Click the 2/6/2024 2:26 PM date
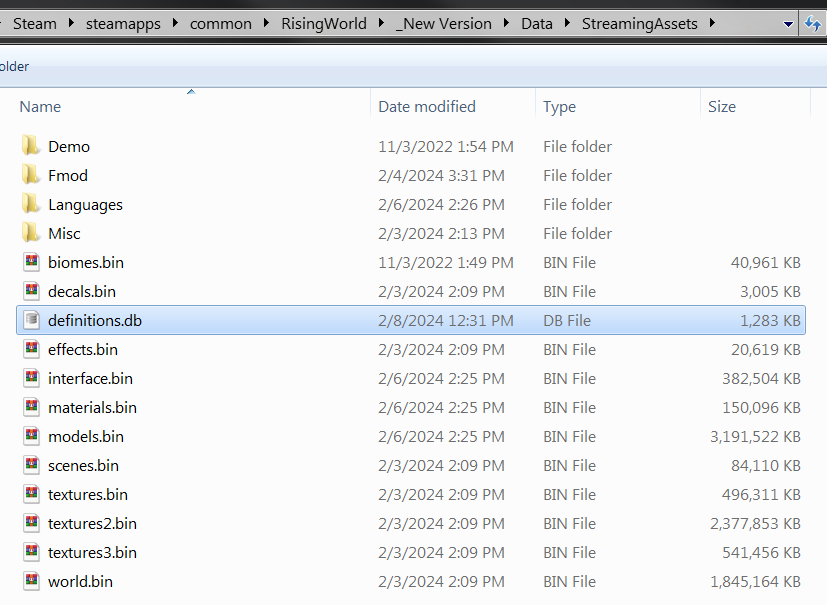This screenshot has height=605, width=827. point(441,204)
